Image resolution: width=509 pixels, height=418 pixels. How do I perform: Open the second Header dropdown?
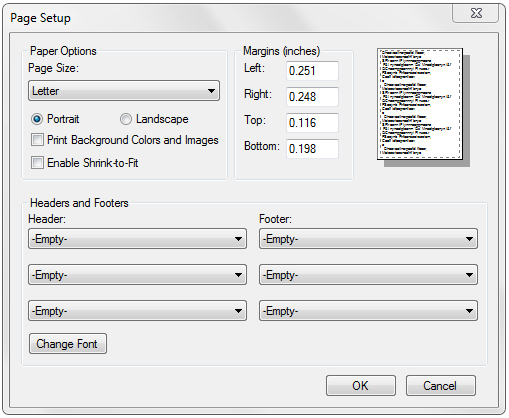coord(137,275)
